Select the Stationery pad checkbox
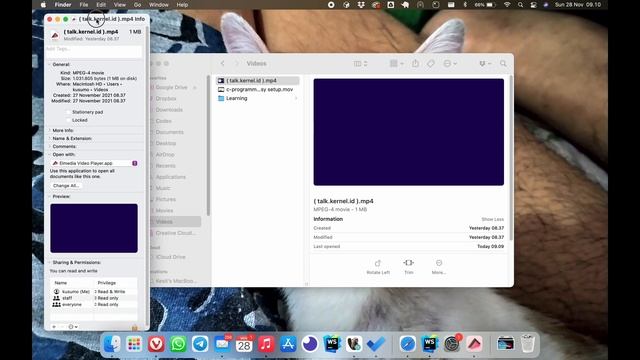This screenshot has height=360, width=640. 68,112
